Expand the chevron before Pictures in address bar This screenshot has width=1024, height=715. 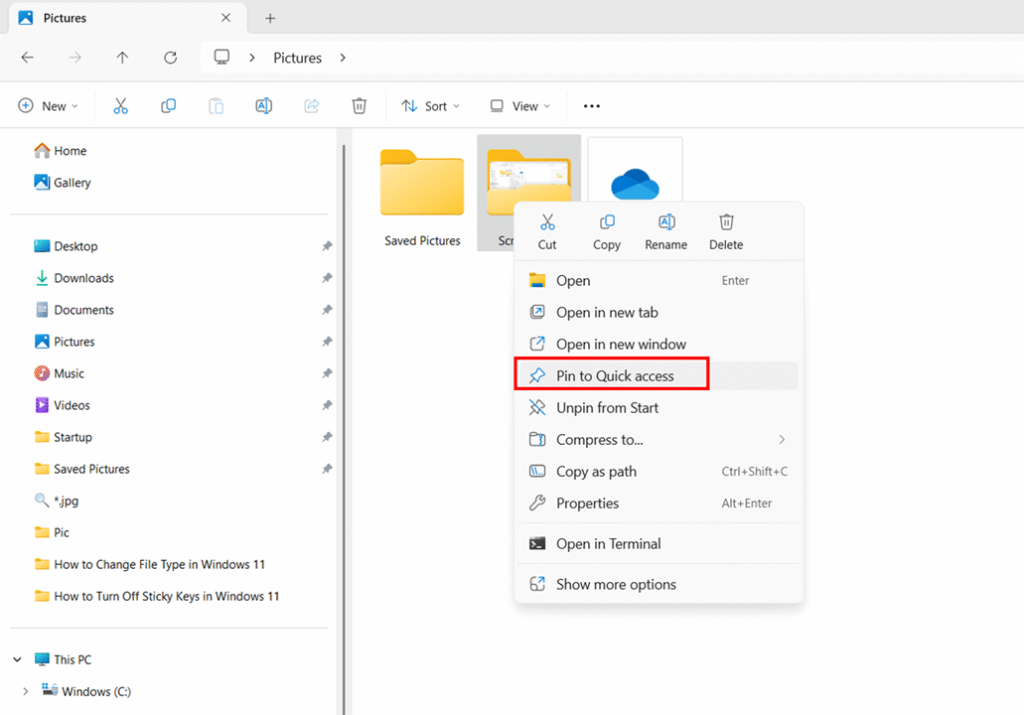point(252,57)
